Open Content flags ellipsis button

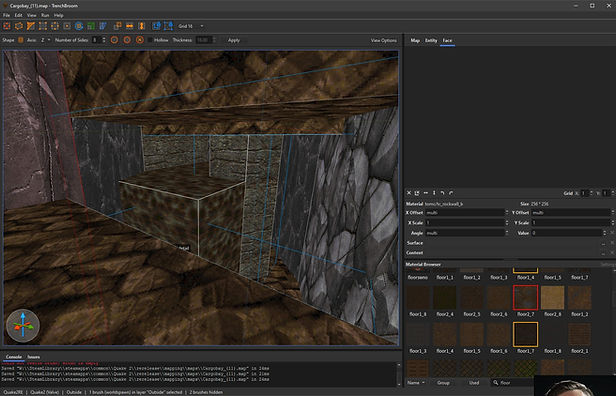(x=604, y=253)
